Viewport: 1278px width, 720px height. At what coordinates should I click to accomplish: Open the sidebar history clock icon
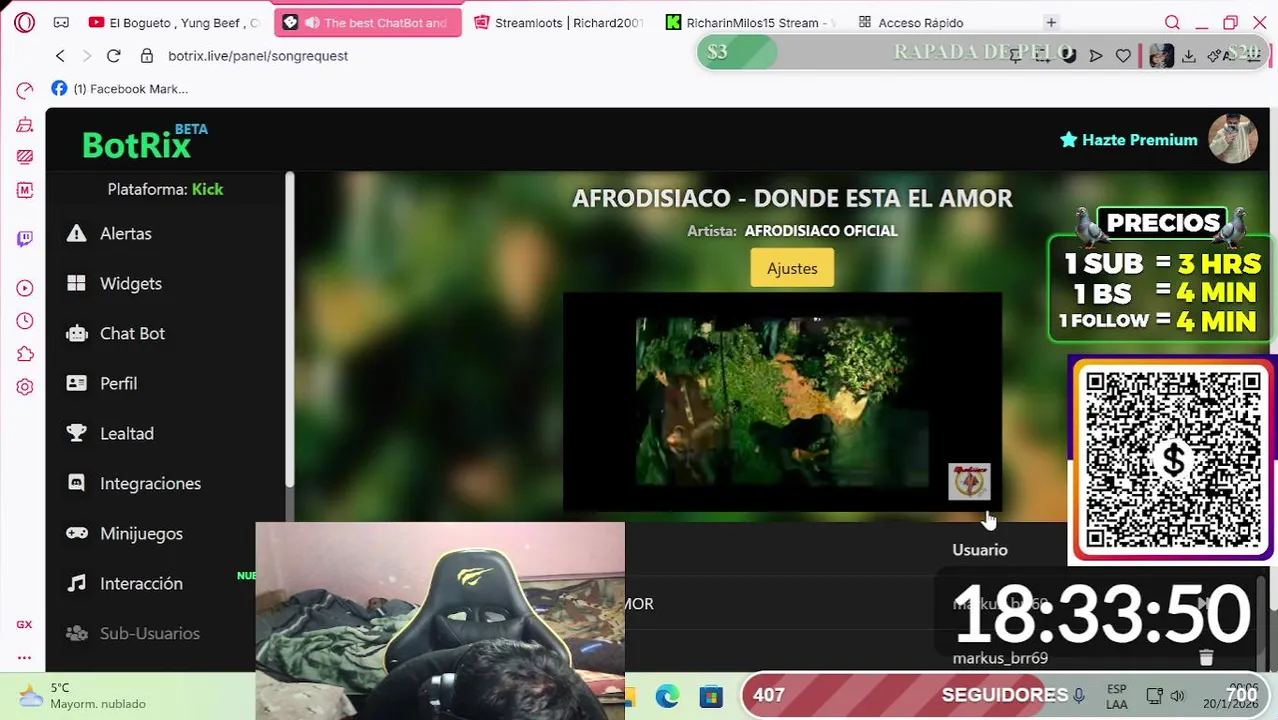tap(25, 321)
